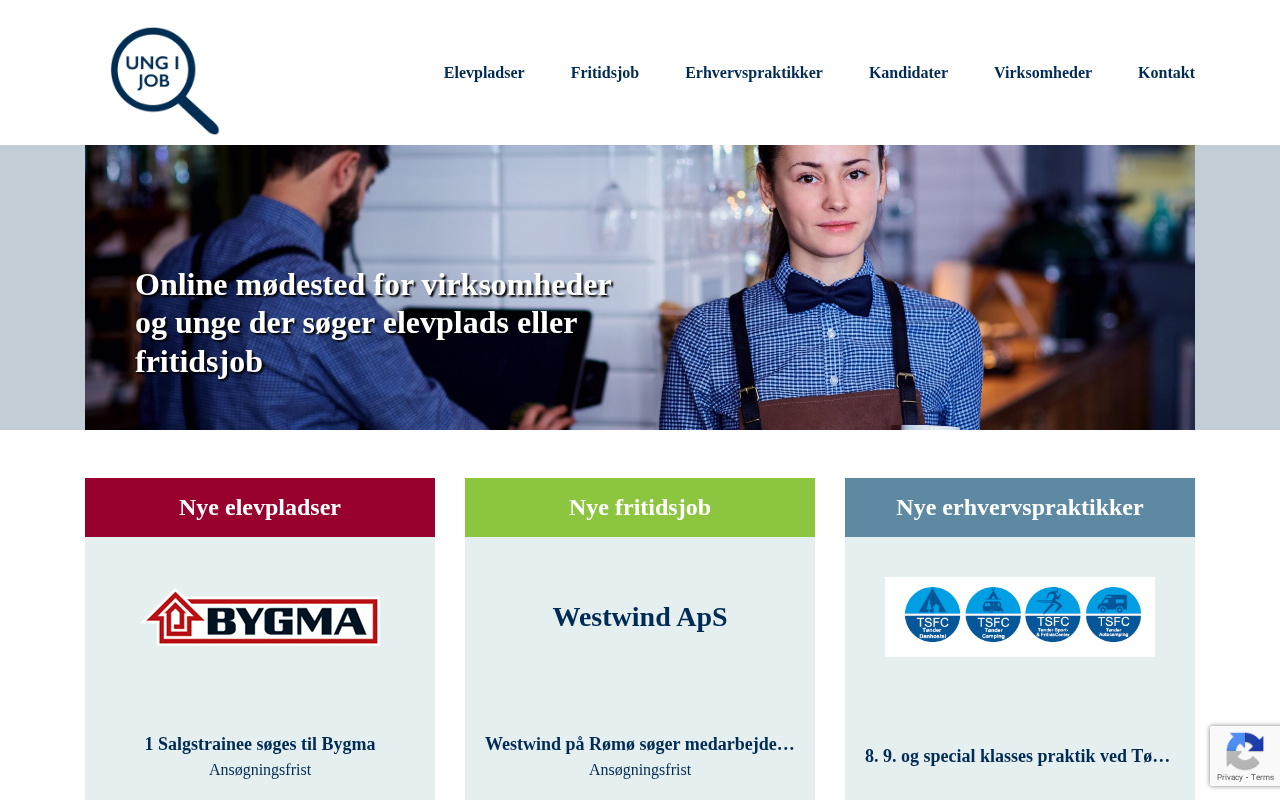
Task: Open the Nye fritidsjob green header
Action: coord(640,507)
